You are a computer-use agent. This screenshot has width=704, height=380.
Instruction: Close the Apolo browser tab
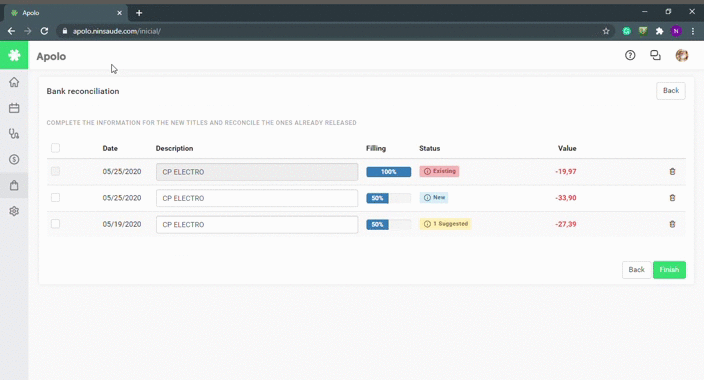(119, 13)
